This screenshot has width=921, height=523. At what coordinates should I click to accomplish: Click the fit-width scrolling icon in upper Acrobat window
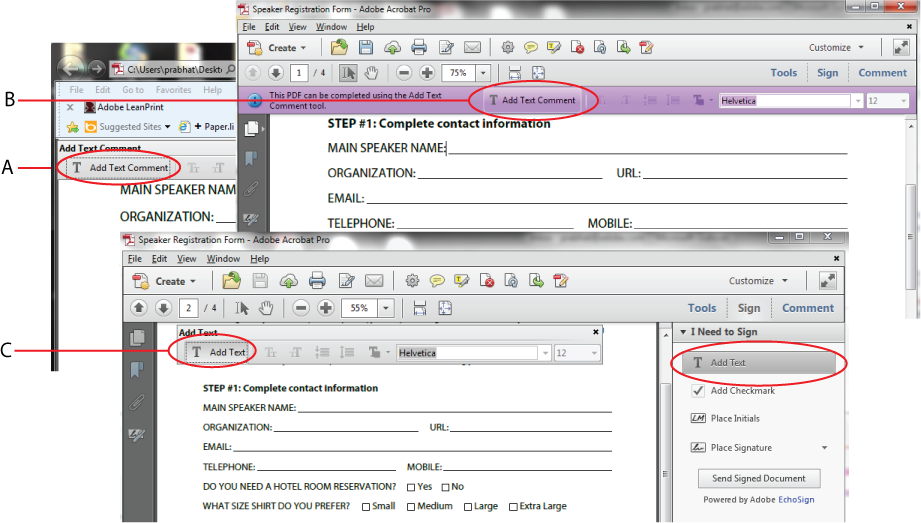tap(515, 73)
